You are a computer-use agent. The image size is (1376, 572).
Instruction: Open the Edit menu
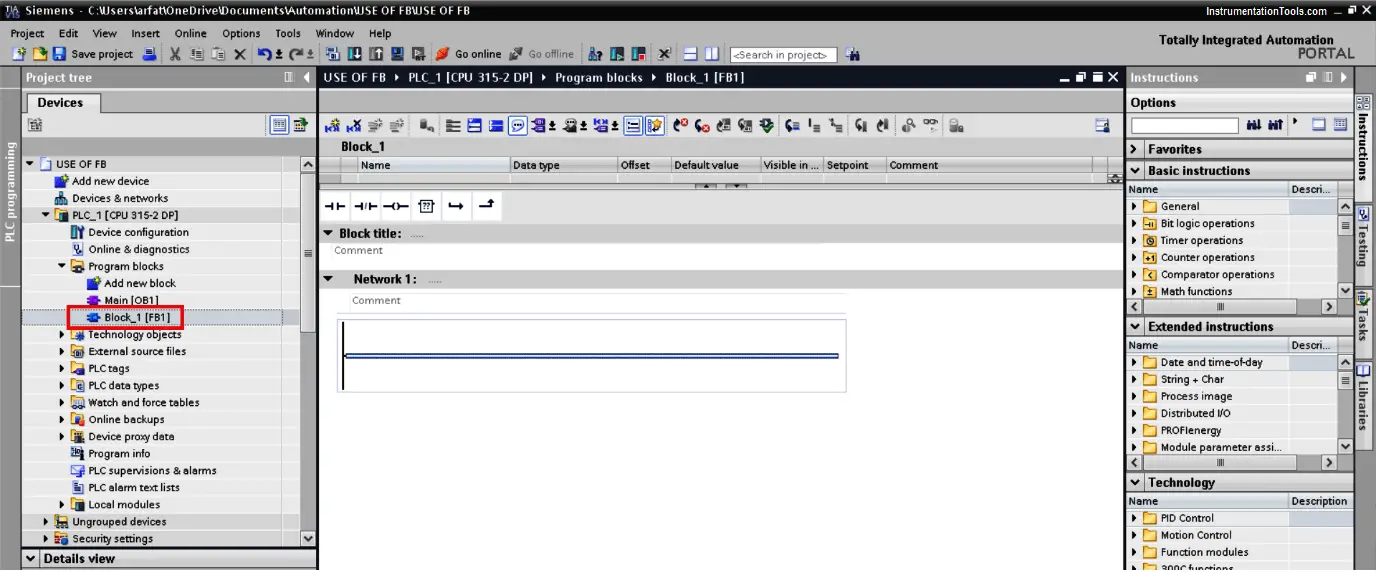point(68,33)
